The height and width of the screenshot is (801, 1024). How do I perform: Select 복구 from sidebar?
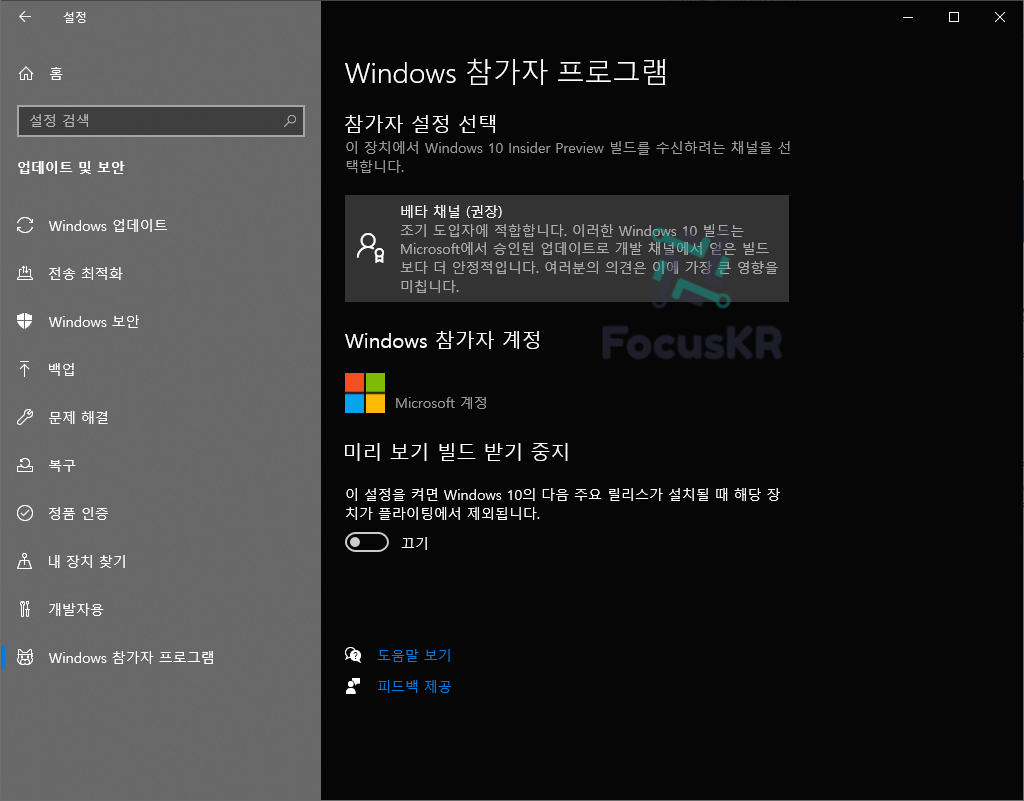160,465
